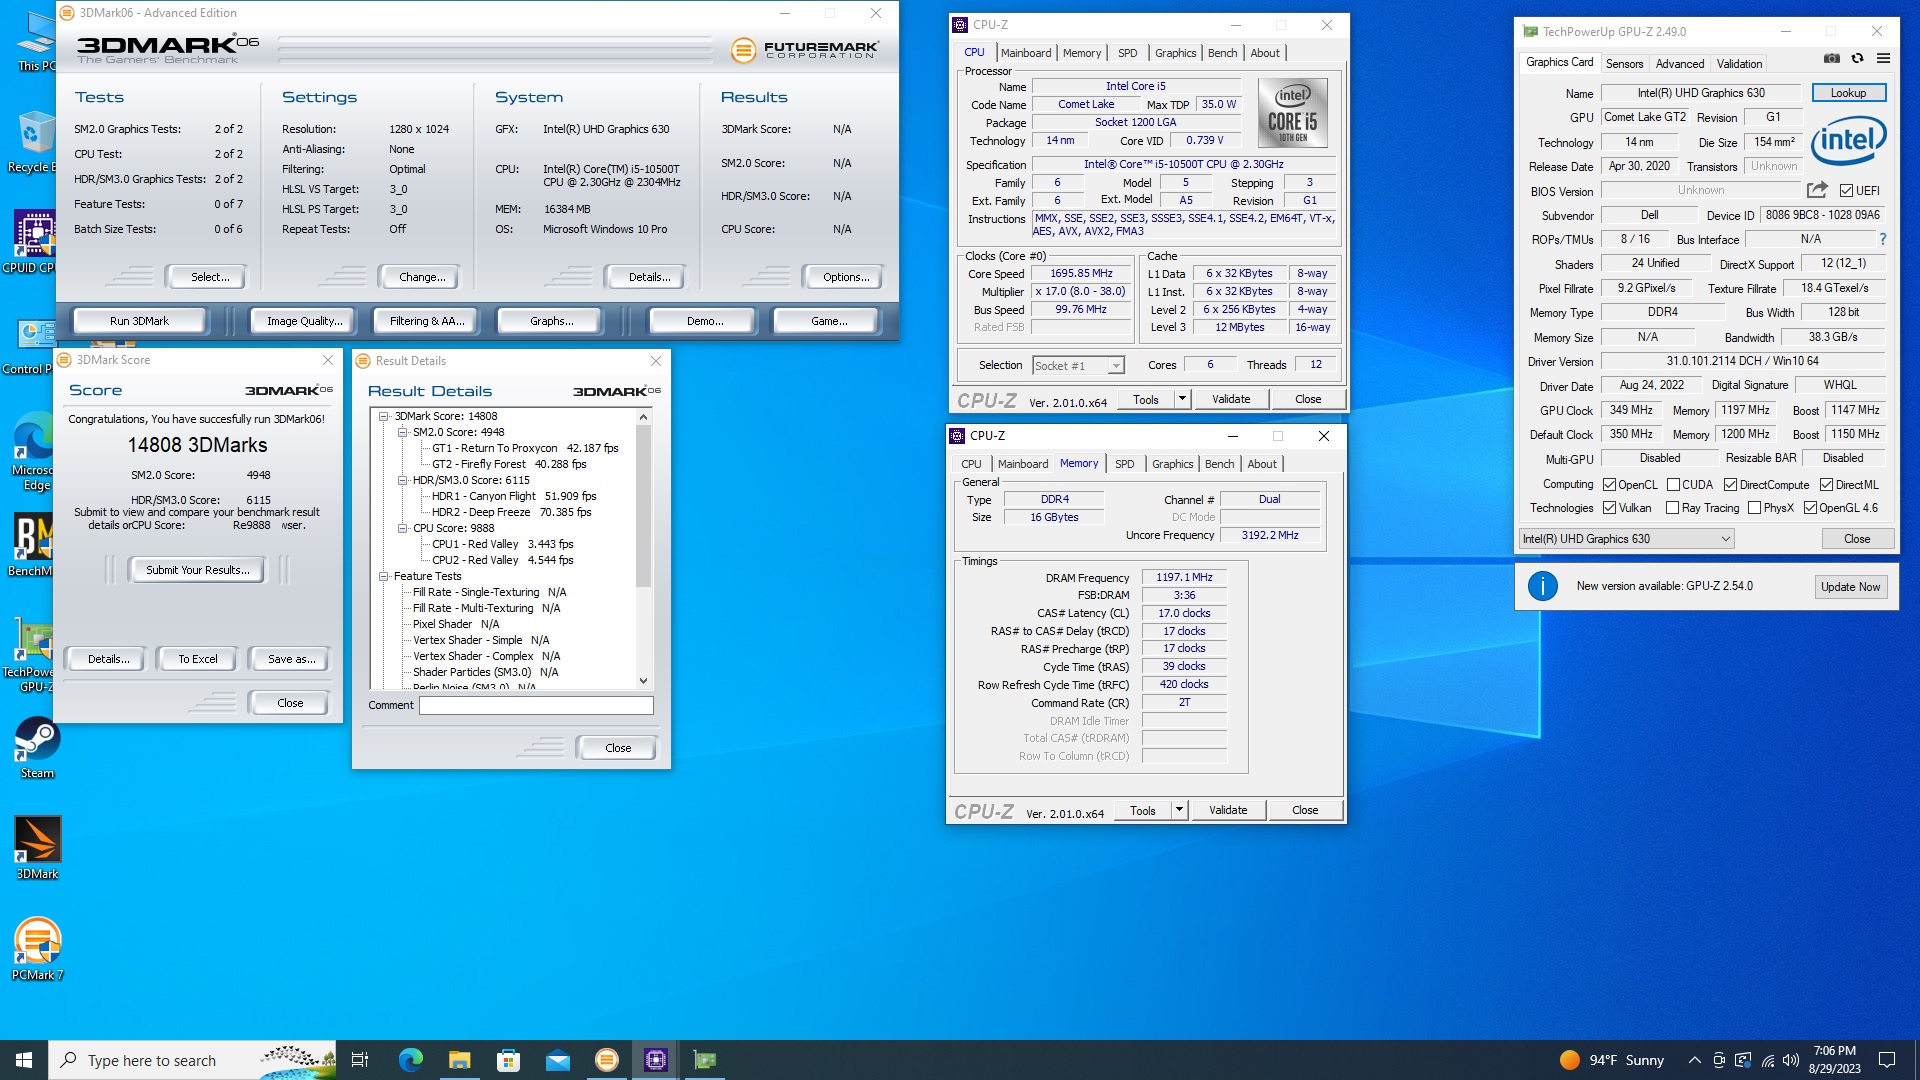This screenshot has height=1080, width=1920.
Task: Click the BIOS export share icon
Action: point(1817,190)
